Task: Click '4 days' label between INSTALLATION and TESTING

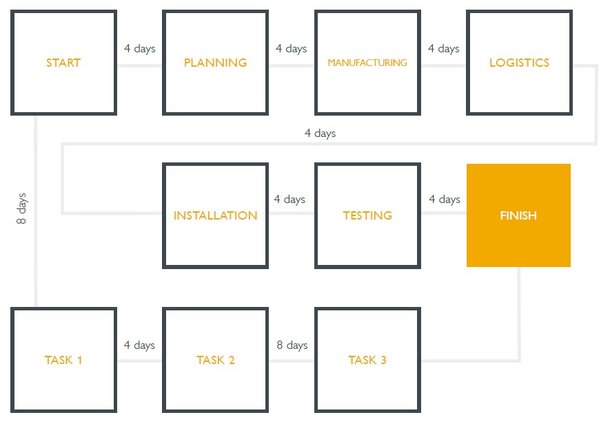Action: [291, 199]
